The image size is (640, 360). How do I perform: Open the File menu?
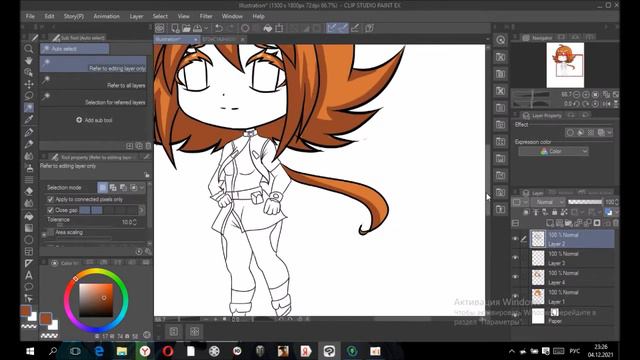(x=30, y=16)
